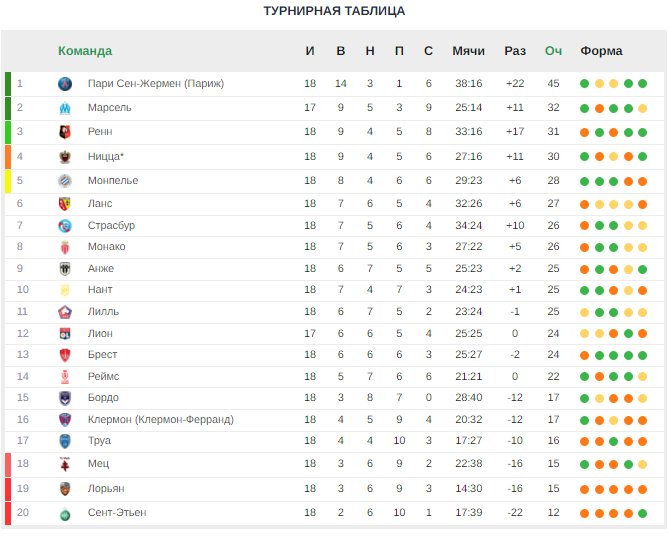Image resolution: width=668 pixels, height=537 pixels.
Task: Click the Paris Saint-Germain club logo
Action: 65,84
